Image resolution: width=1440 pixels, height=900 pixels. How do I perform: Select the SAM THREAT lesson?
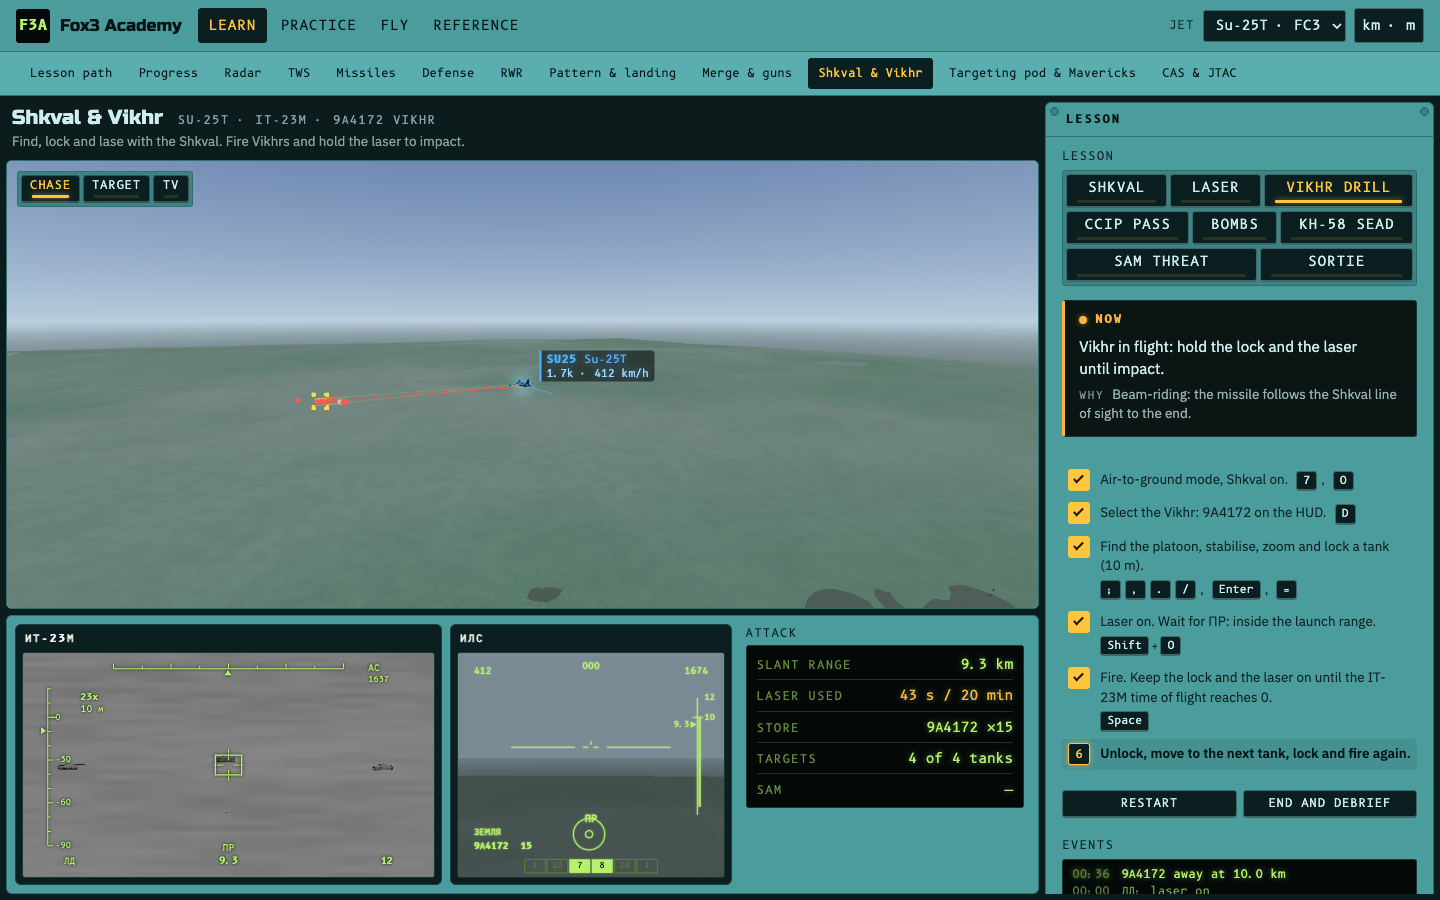tap(1161, 263)
